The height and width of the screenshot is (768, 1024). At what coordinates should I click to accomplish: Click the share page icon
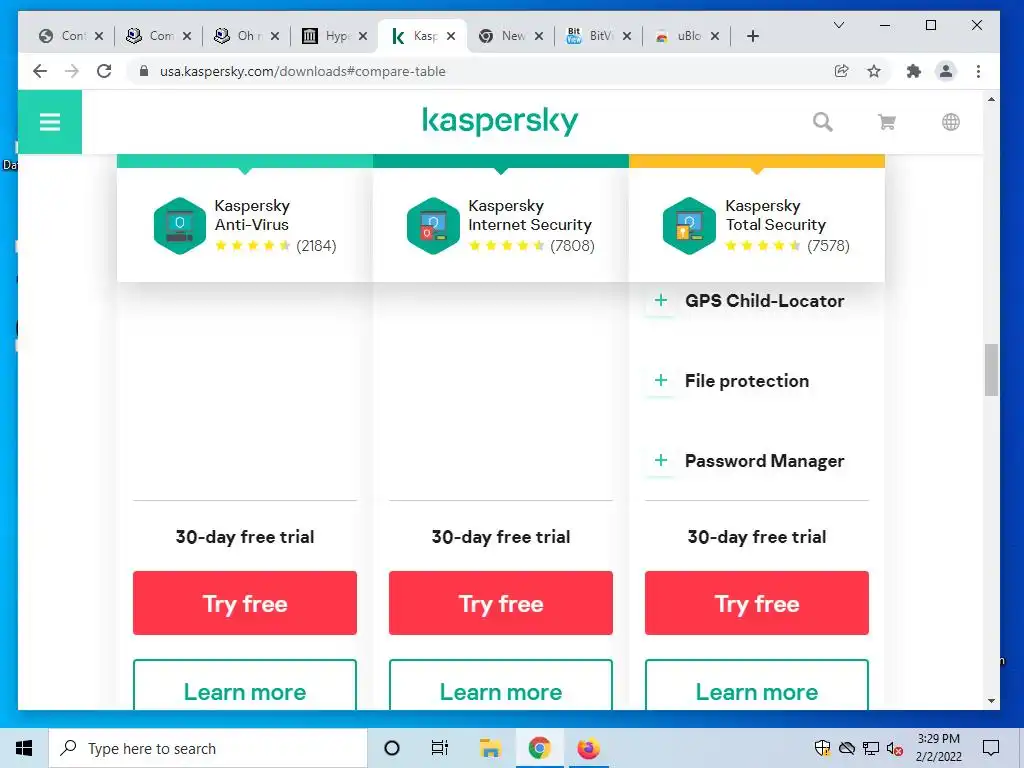click(x=842, y=71)
